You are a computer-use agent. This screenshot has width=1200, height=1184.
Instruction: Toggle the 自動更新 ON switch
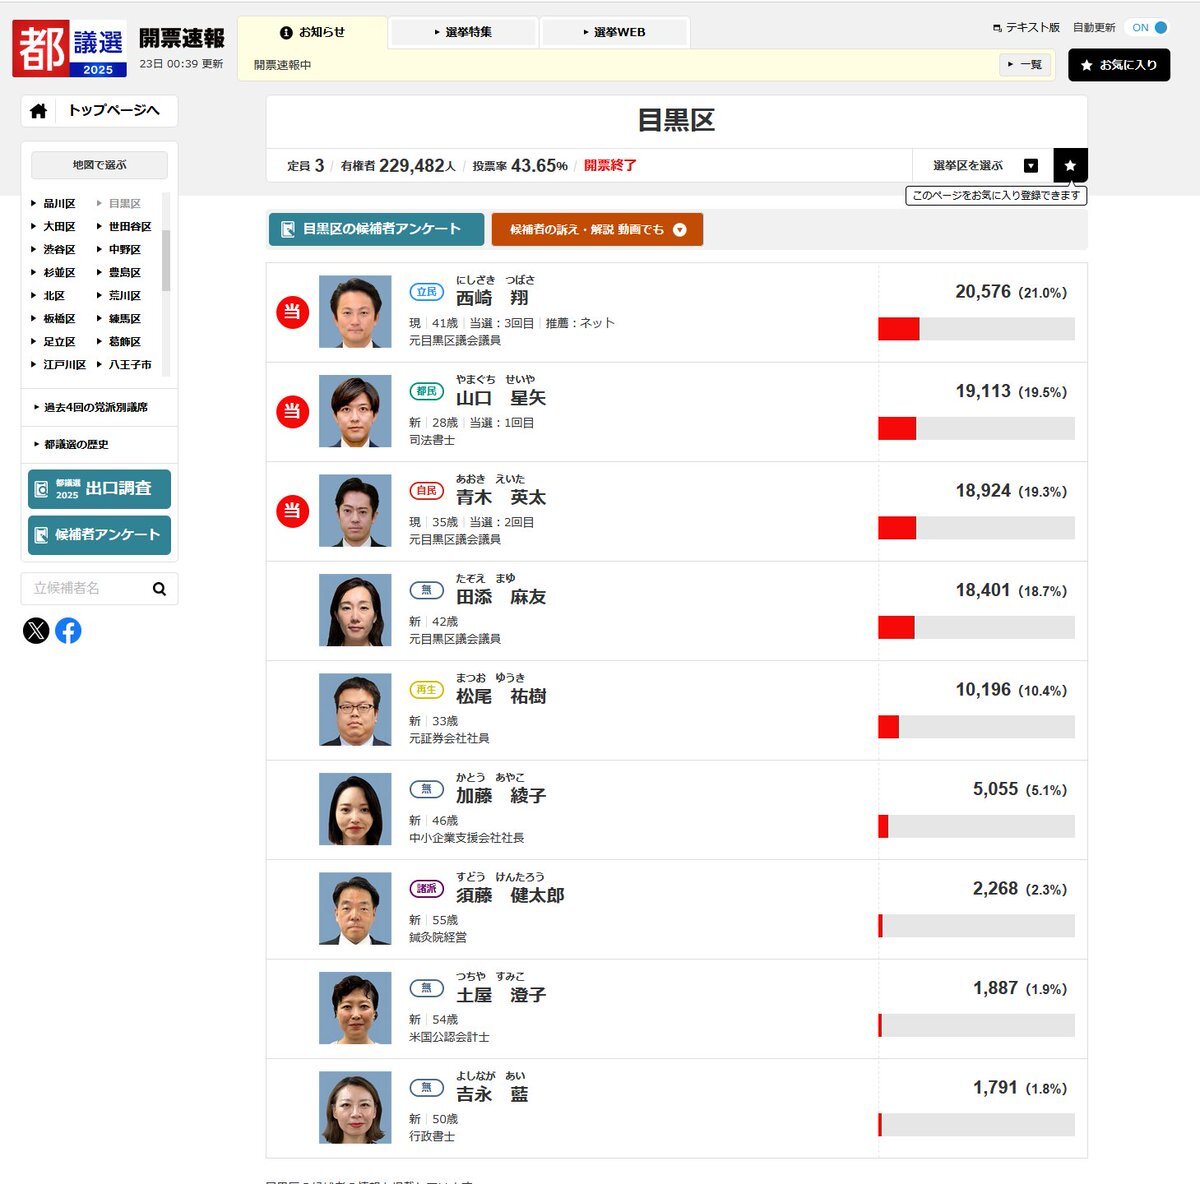point(1149,28)
